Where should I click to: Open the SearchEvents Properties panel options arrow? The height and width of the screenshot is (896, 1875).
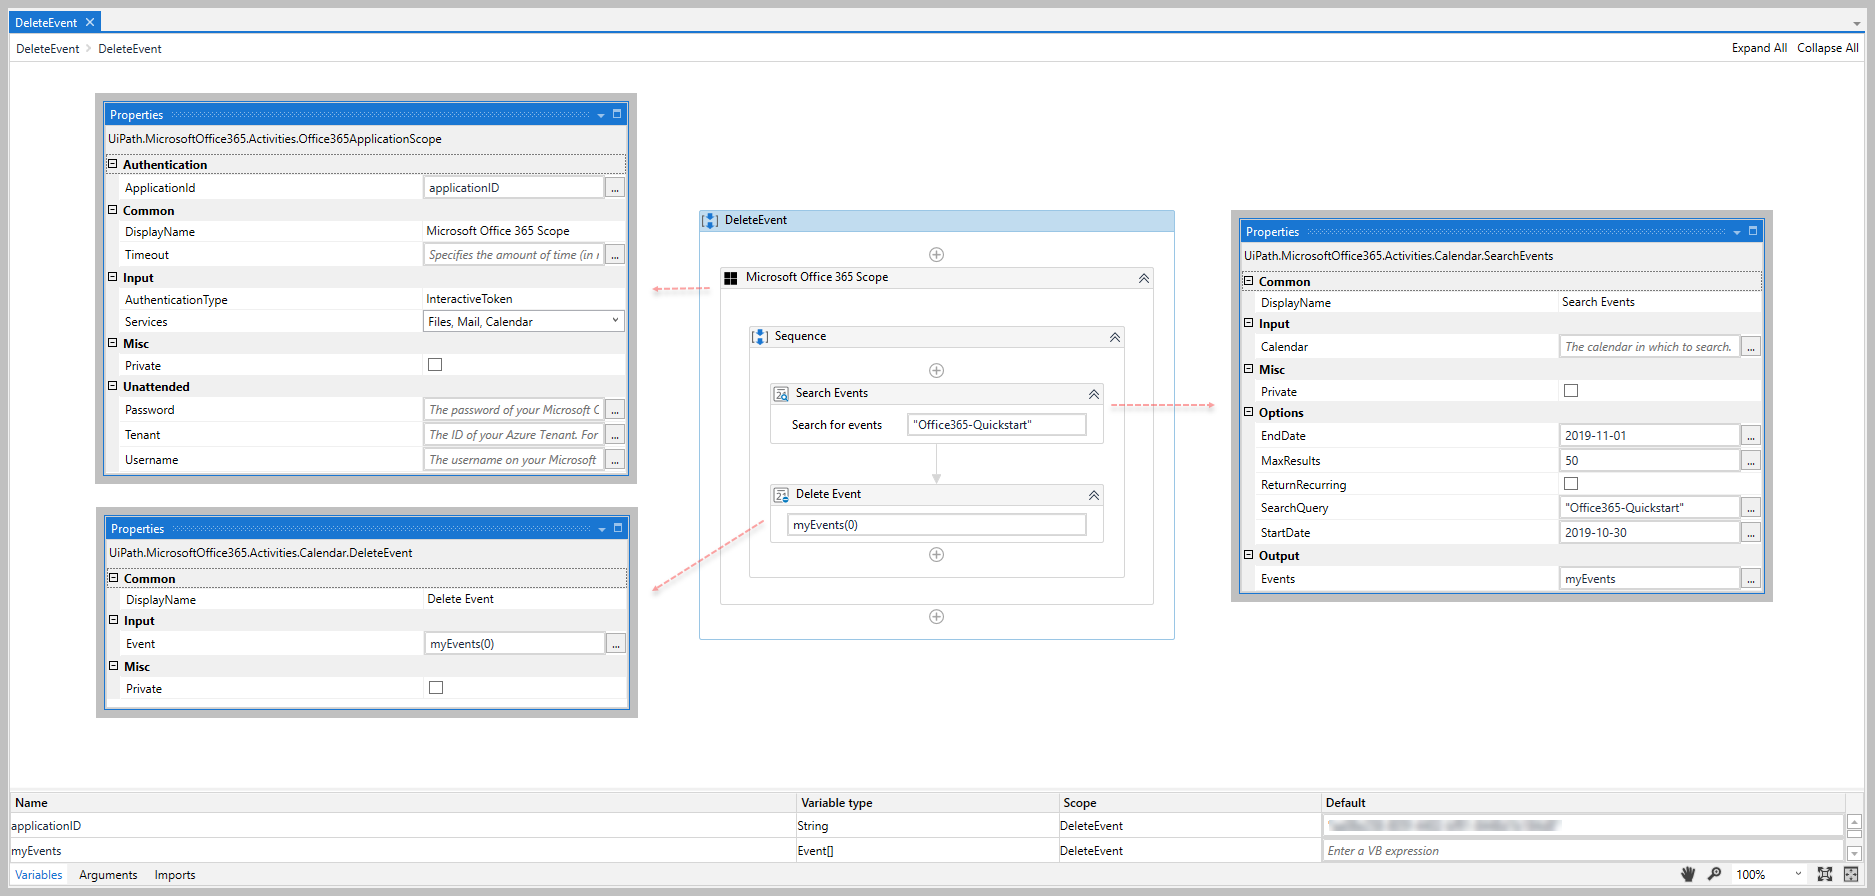[1737, 232]
